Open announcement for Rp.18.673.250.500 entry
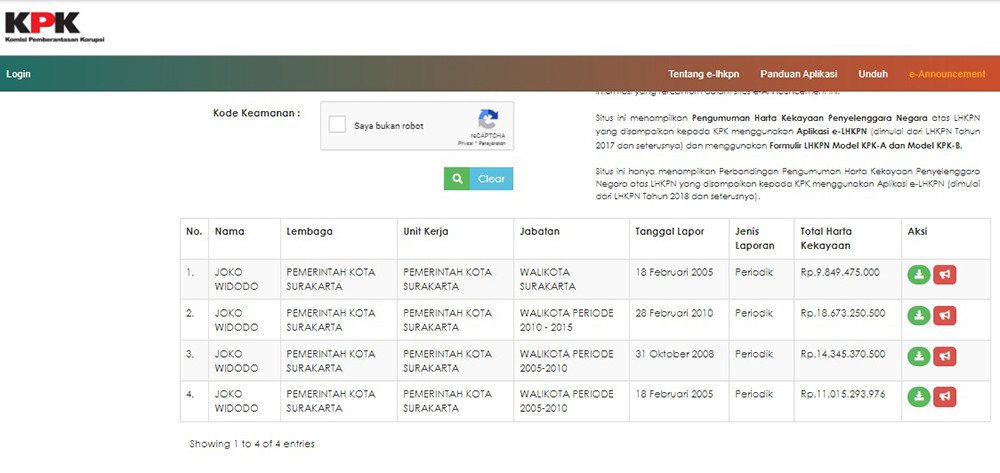The height and width of the screenshot is (473, 1000). point(944,316)
